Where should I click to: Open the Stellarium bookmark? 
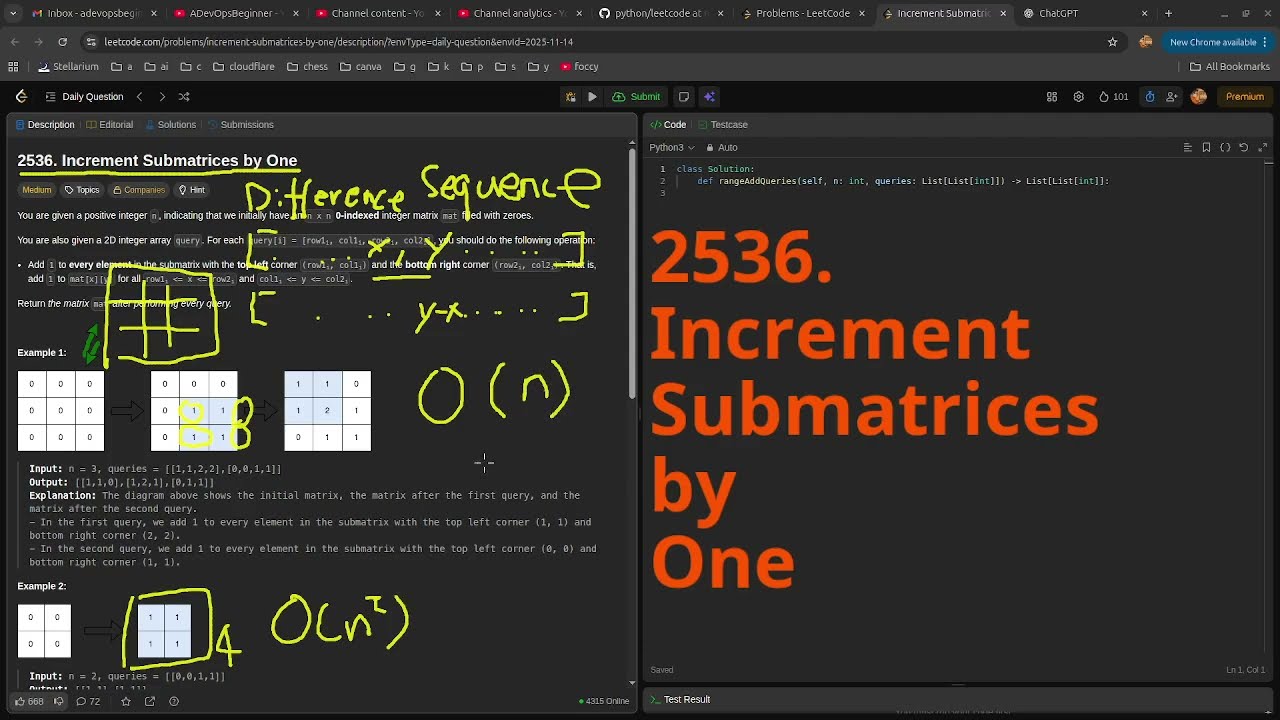click(68, 67)
